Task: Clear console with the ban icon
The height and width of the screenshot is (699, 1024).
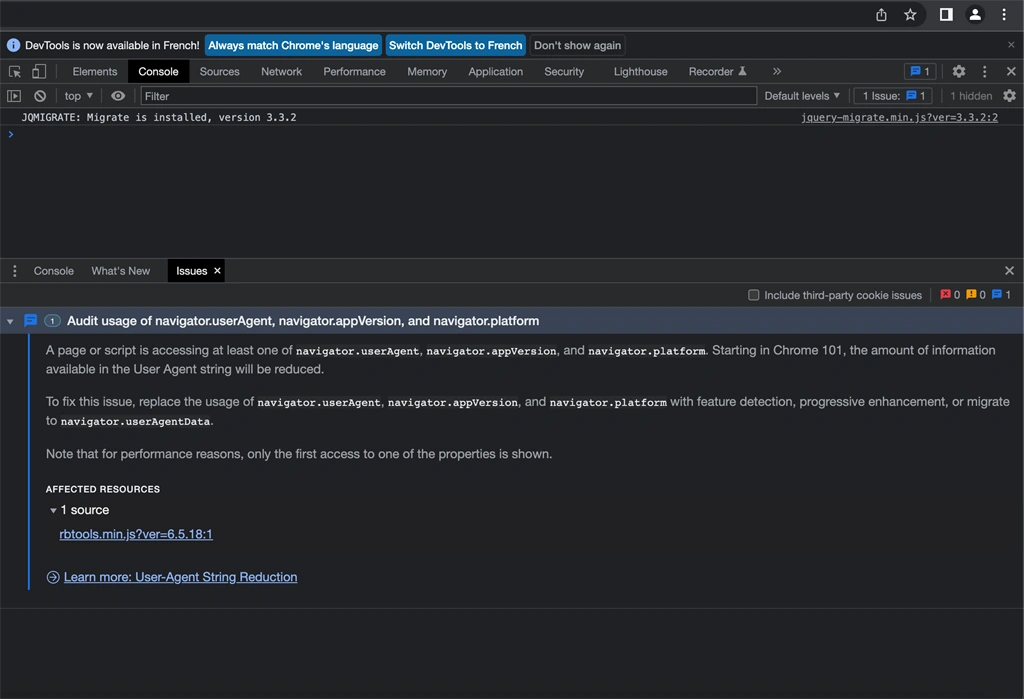Action: (40, 96)
